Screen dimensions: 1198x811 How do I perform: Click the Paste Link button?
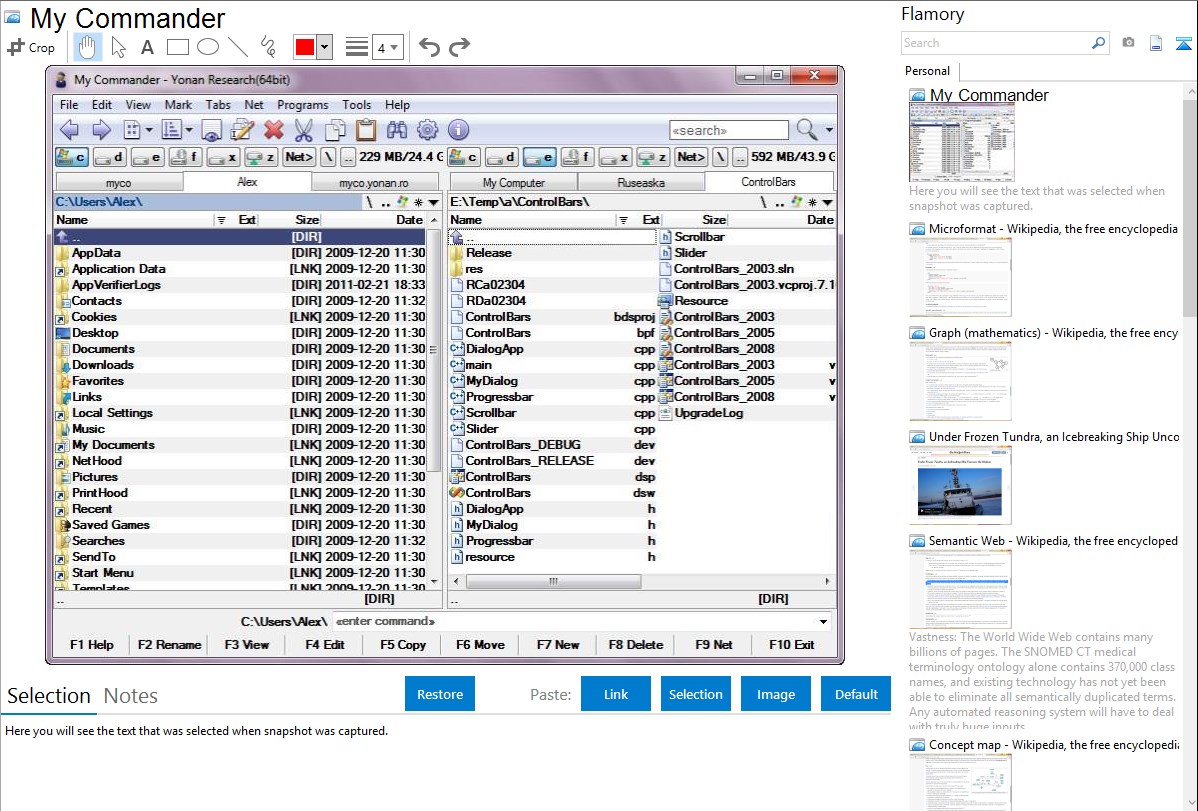point(616,694)
